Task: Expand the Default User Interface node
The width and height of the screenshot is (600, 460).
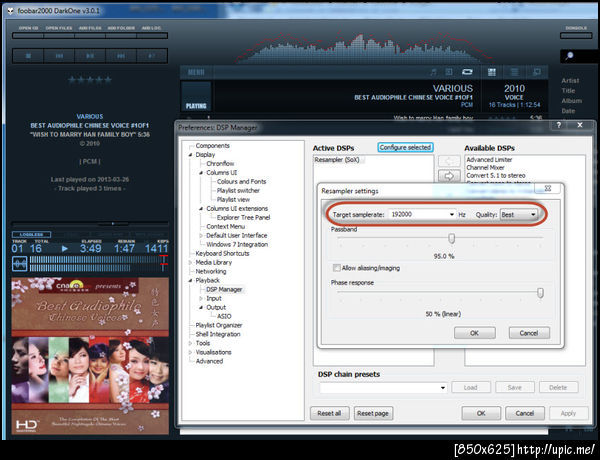Action: (201, 235)
